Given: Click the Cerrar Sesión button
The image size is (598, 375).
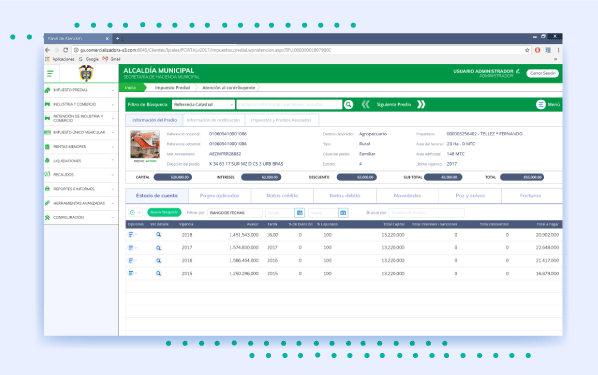Looking at the screenshot, I should (x=542, y=73).
